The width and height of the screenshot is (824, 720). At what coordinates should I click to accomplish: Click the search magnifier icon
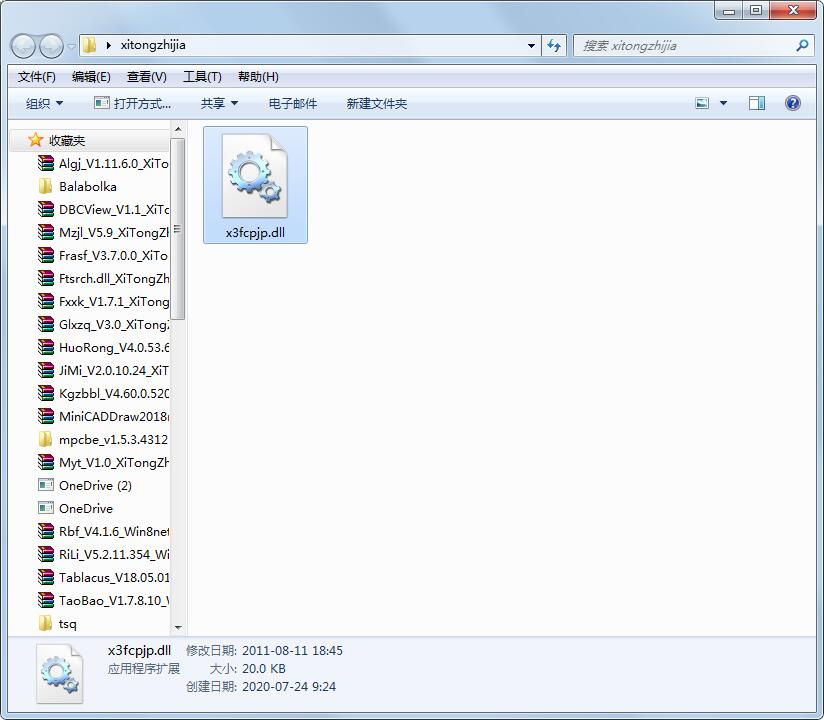click(x=800, y=45)
